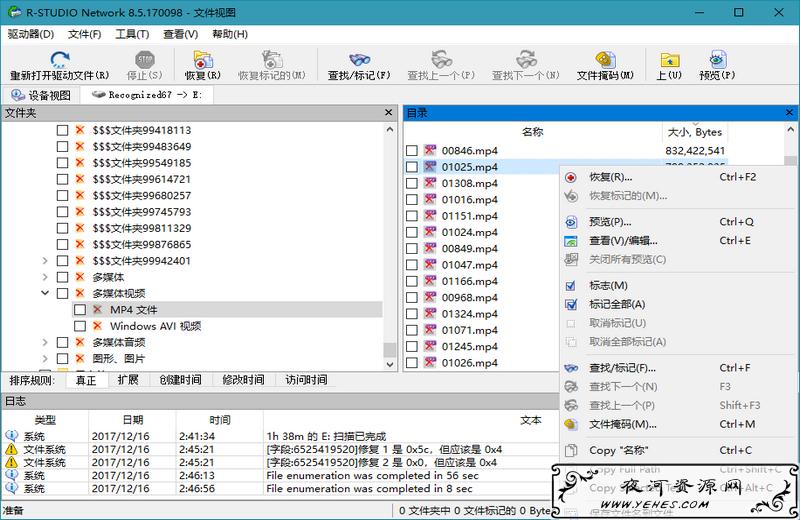Check the box for 01151.mp4
The width and height of the screenshot is (800, 520).
(x=412, y=216)
